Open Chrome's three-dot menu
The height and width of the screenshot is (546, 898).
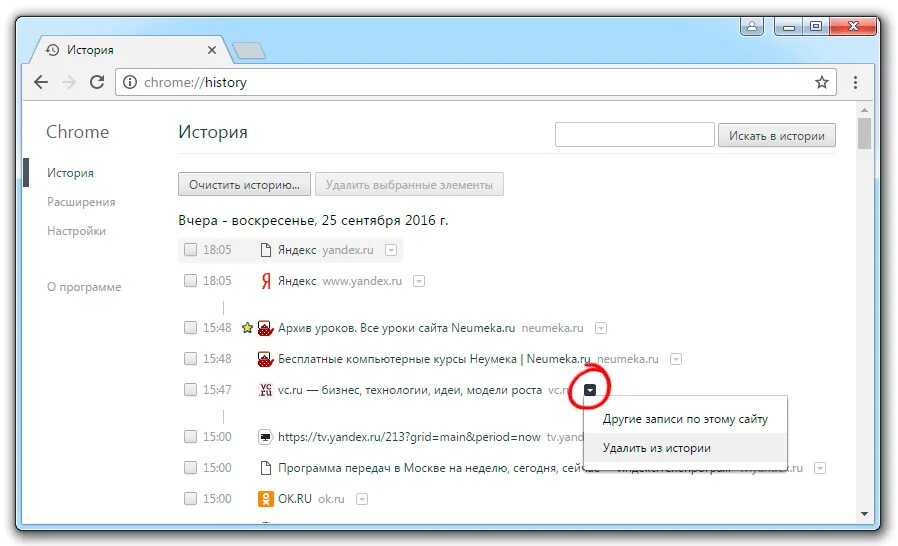click(x=855, y=83)
